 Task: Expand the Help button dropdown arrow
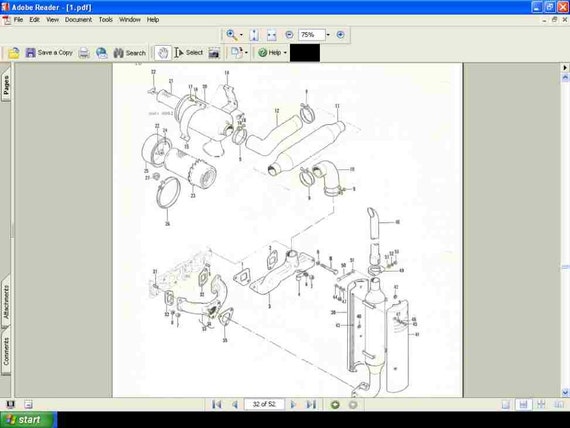tap(285, 53)
